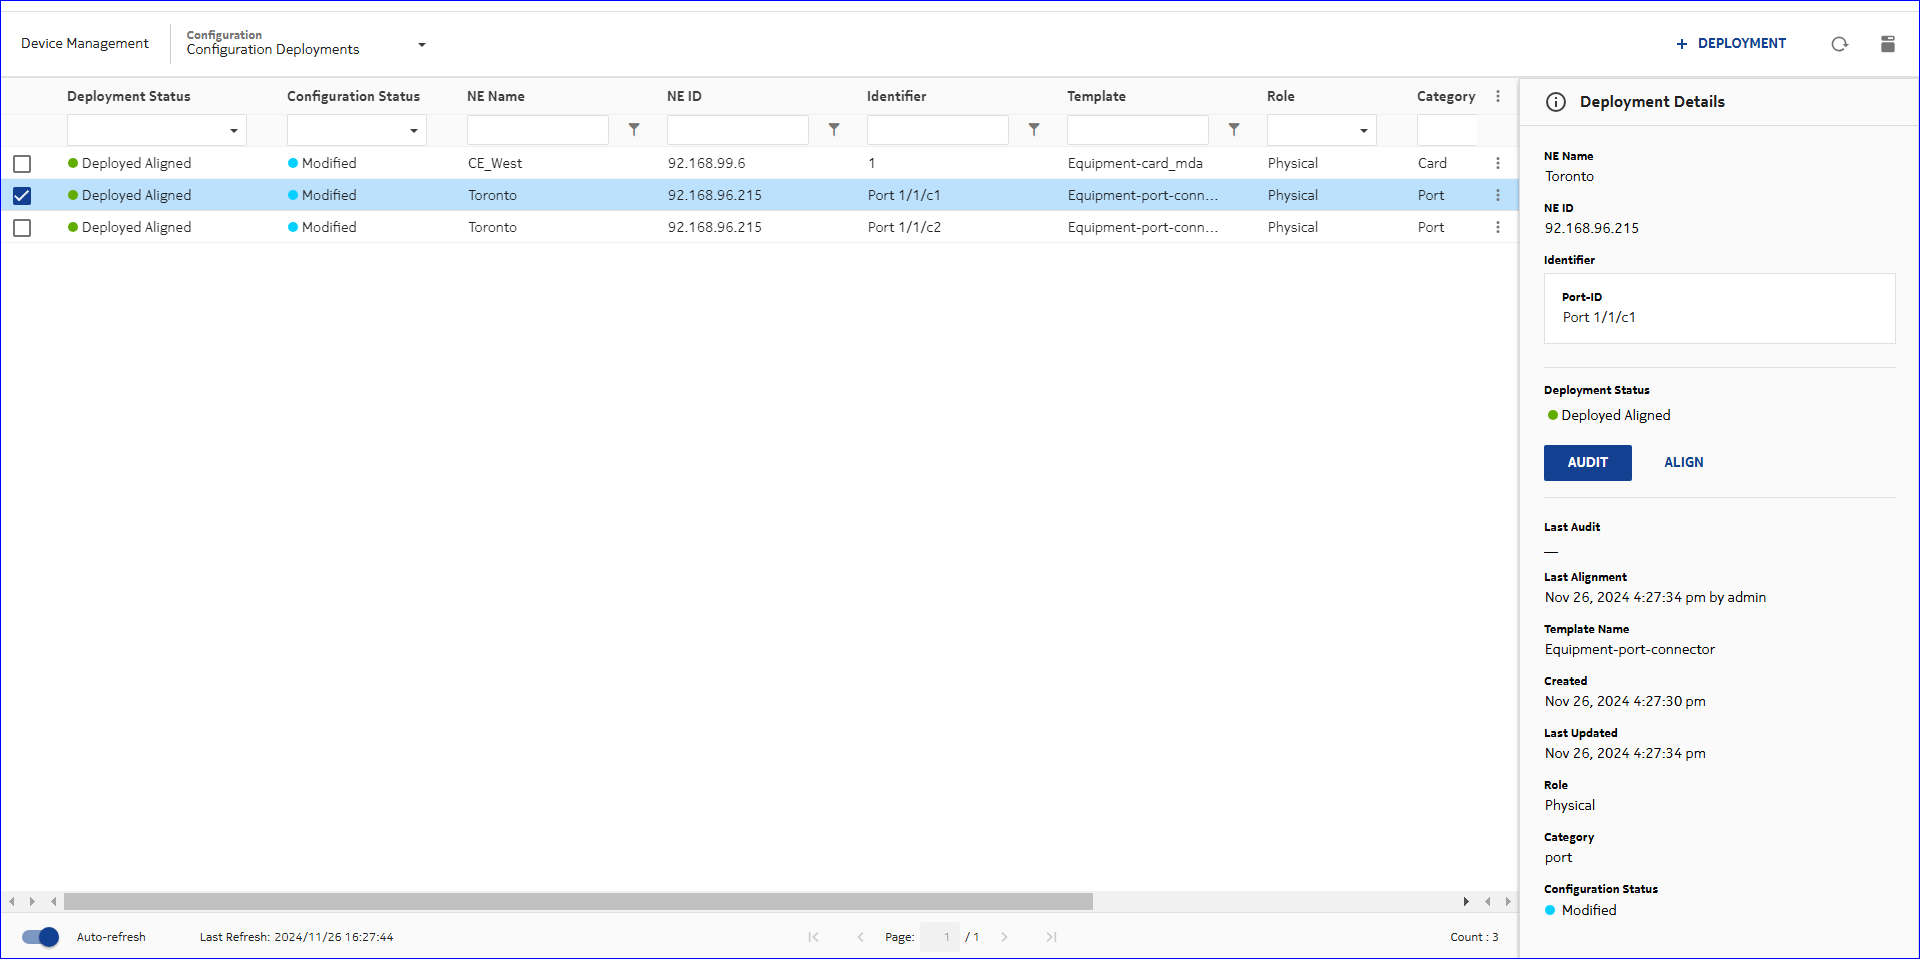Check the CE_West row checkbox
This screenshot has width=1920, height=959.
tap(22, 164)
